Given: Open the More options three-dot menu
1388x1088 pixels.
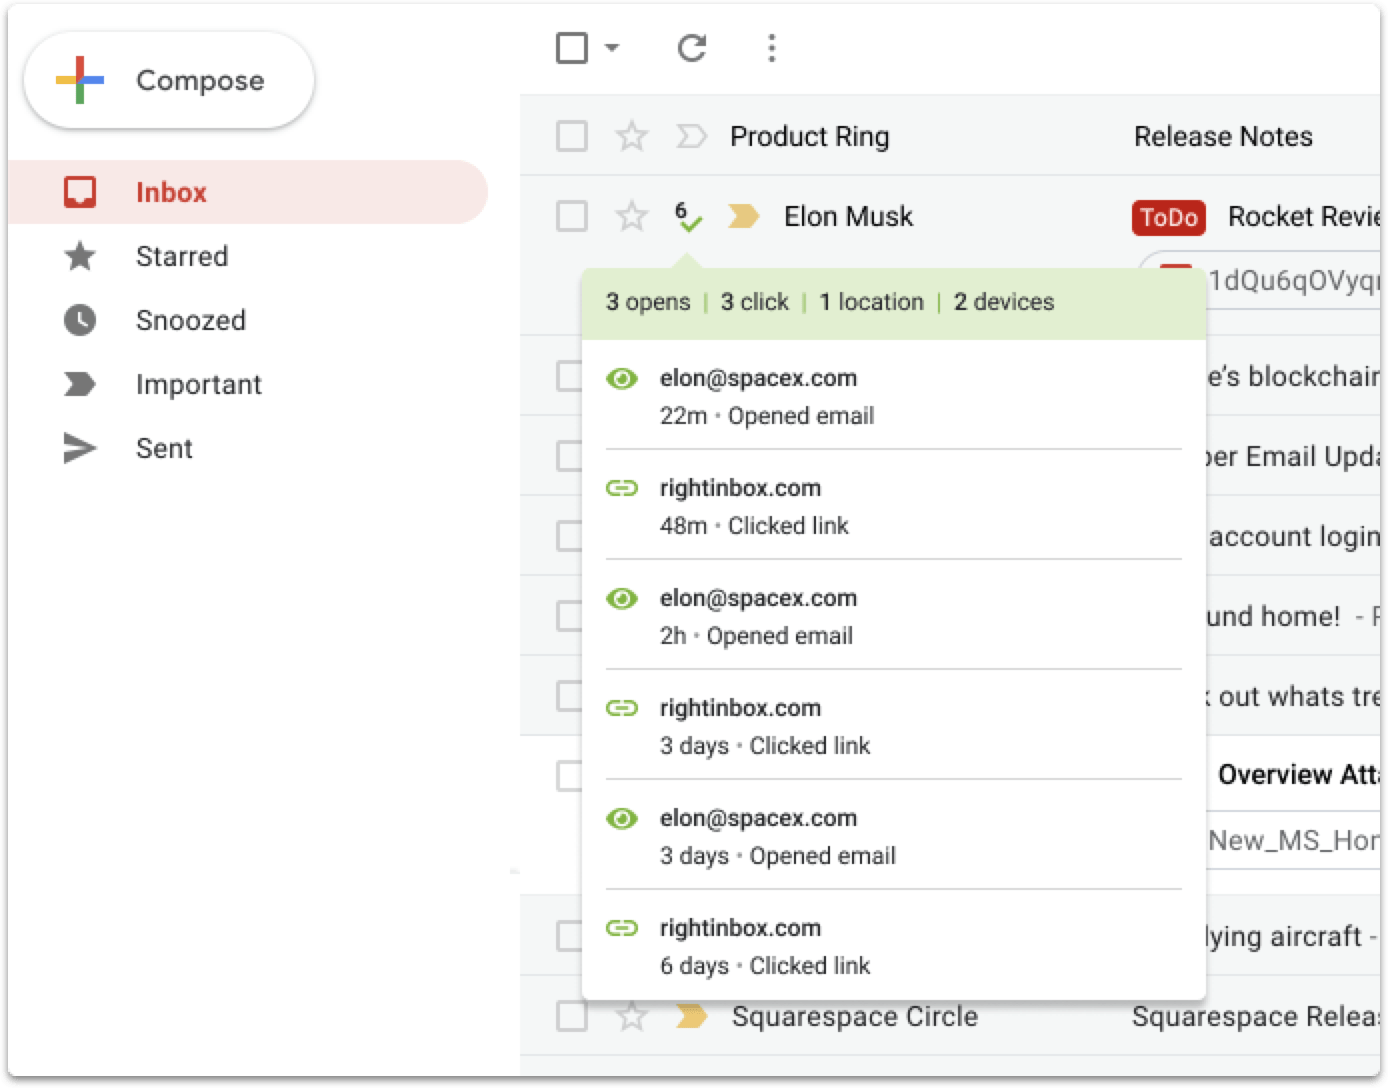Looking at the screenshot, I should tap(771, 47).
